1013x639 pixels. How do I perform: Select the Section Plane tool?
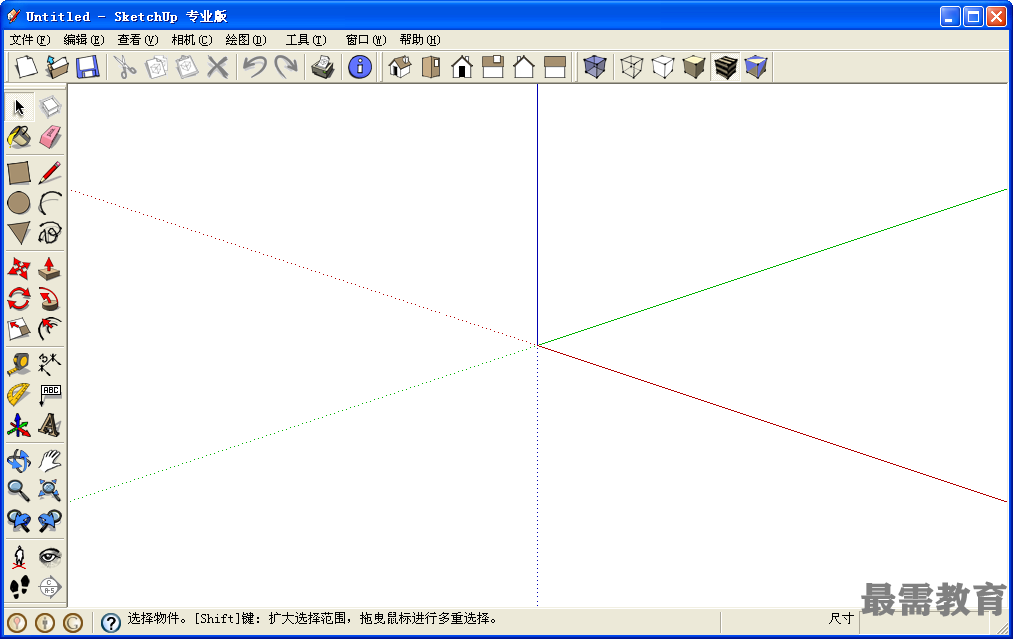pos(50,587)
